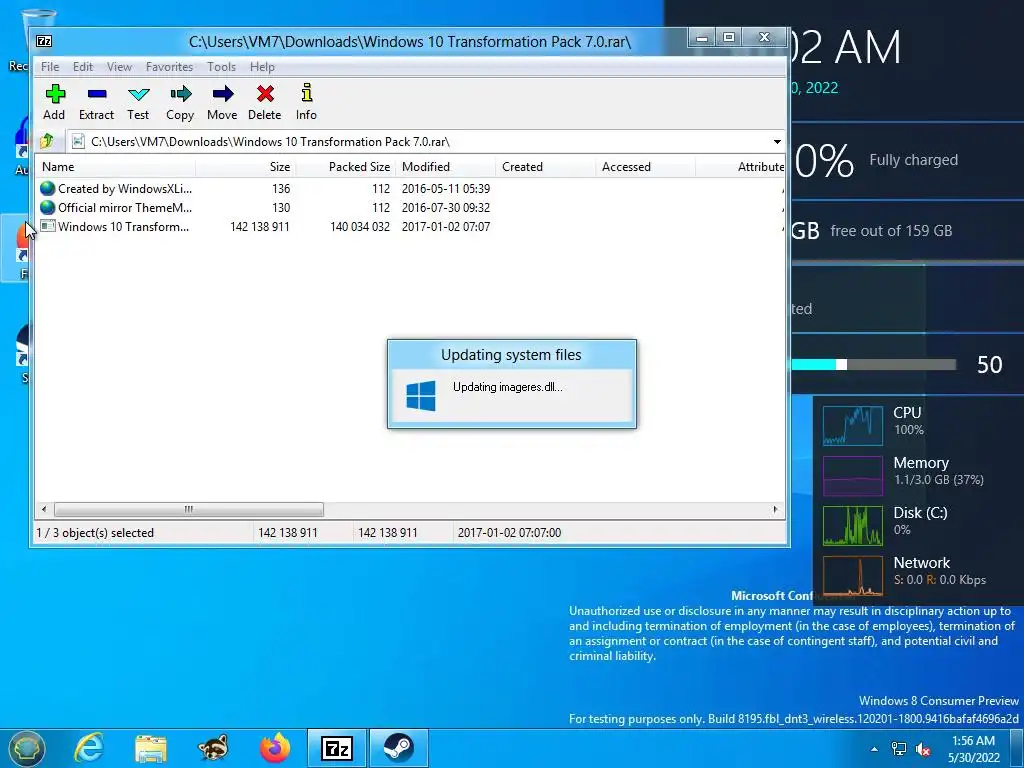Click the Windows 10 Transform file icon
The height and width of the screenshot is (768, 1024).
(x=48, y=226)
